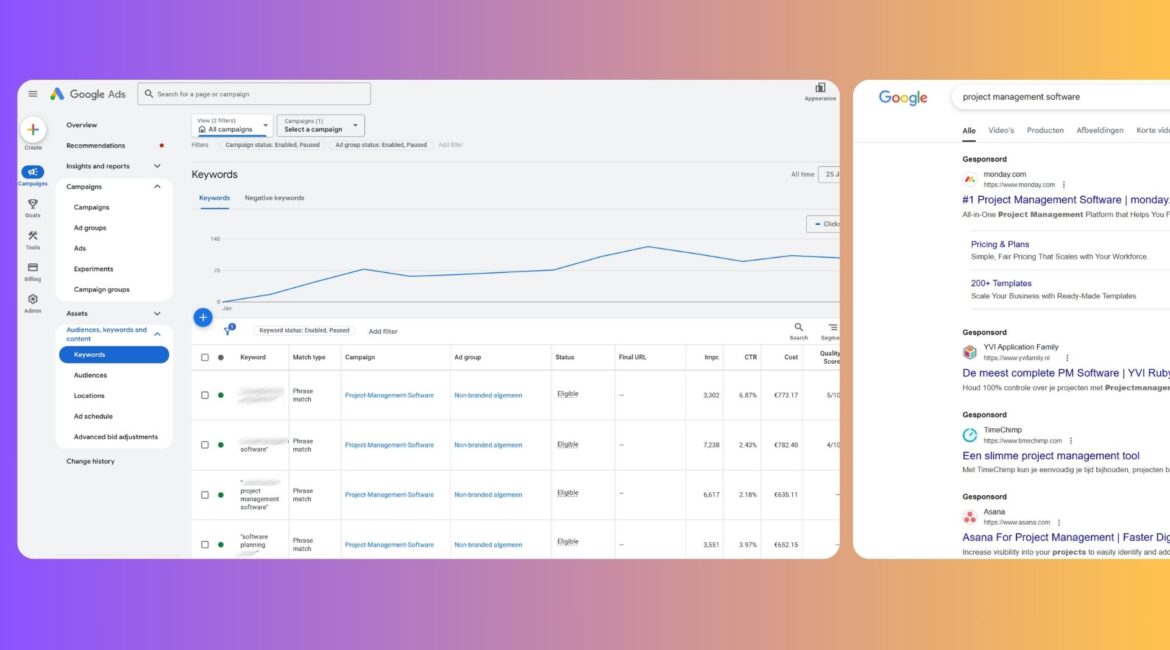
Task: Open the Overview page in sidebar
Action: [x=81, y=125]
